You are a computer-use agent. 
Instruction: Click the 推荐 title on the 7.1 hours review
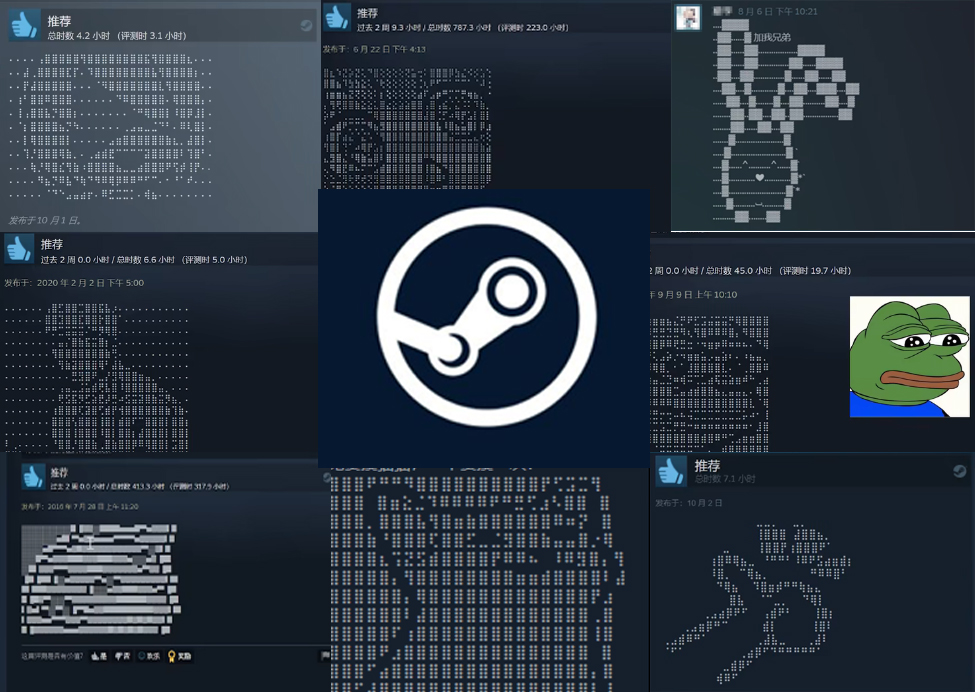(x=707, y=466)
